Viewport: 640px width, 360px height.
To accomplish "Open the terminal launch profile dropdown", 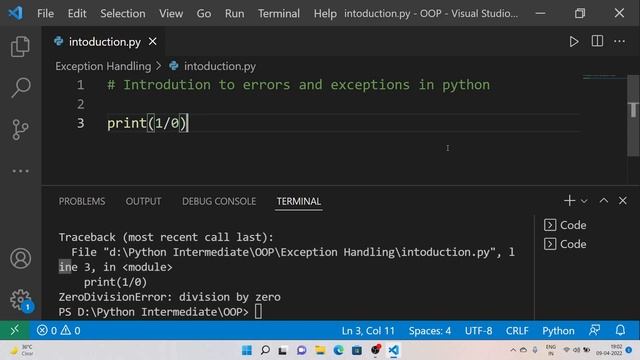I will pos(584,201).
